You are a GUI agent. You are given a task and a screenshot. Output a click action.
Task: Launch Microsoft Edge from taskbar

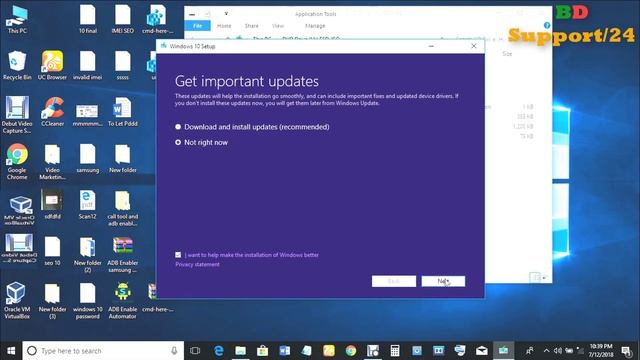tap(219, 351)
